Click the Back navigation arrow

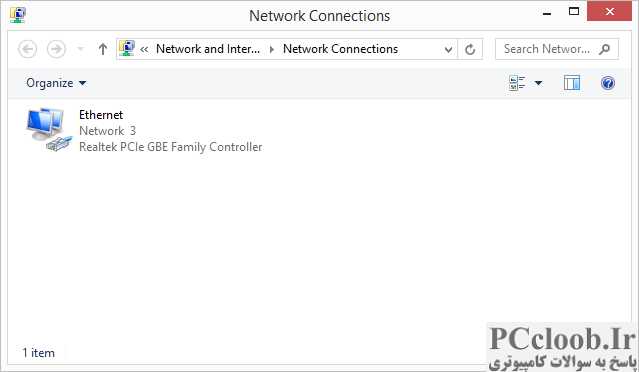point(27,49)
